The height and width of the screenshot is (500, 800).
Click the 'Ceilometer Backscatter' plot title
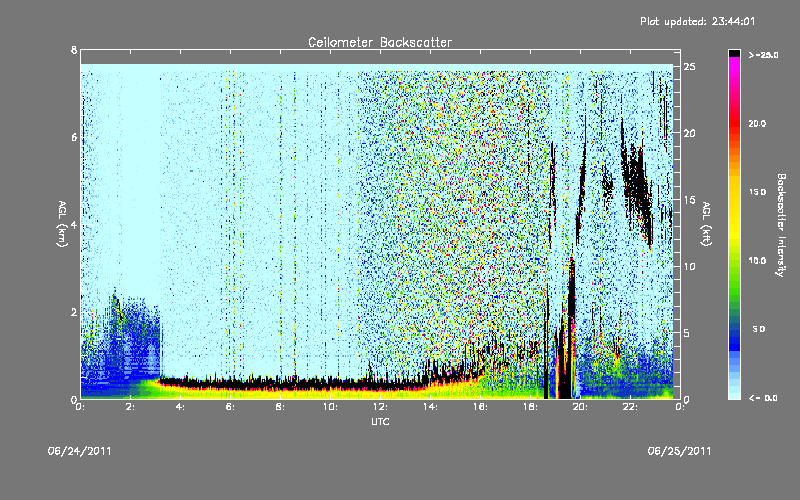[380, 42]
